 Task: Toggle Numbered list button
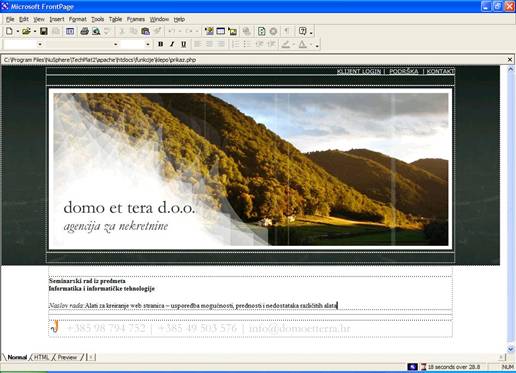235,44
